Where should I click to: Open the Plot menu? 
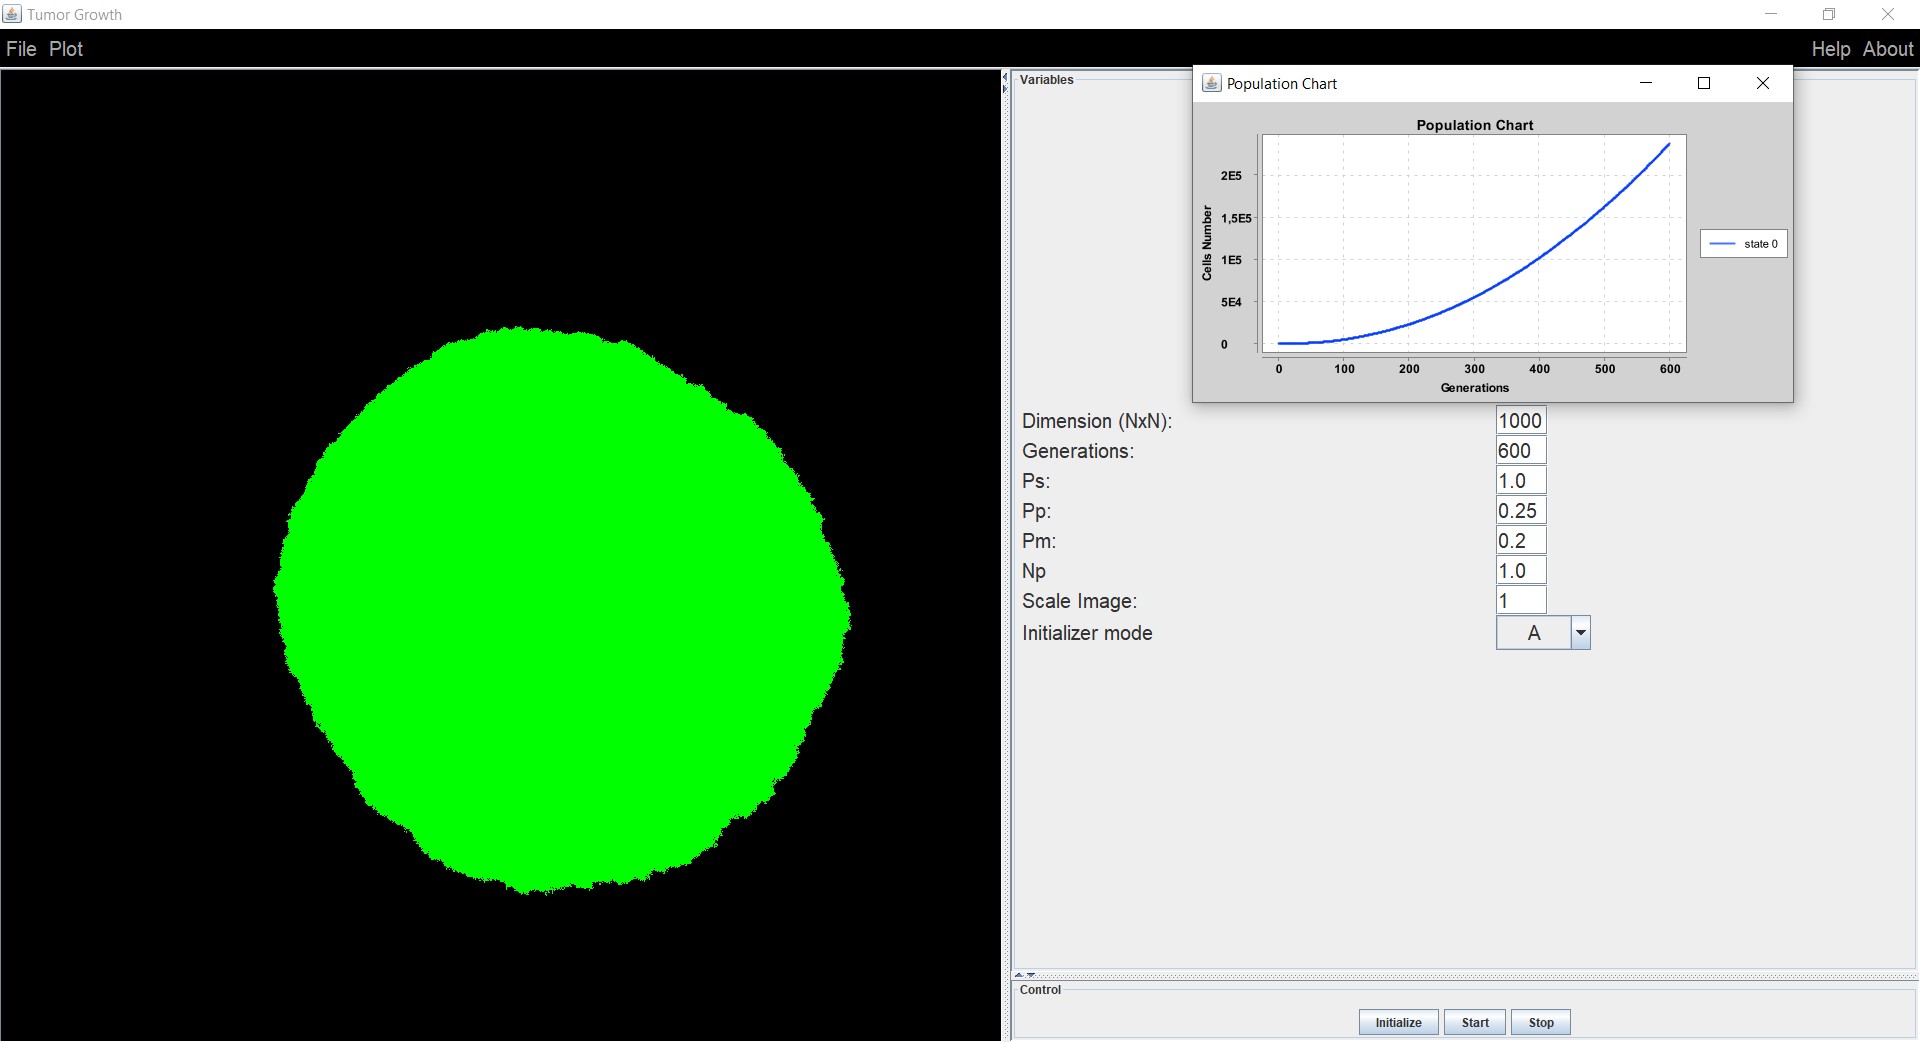pos(66,49)
